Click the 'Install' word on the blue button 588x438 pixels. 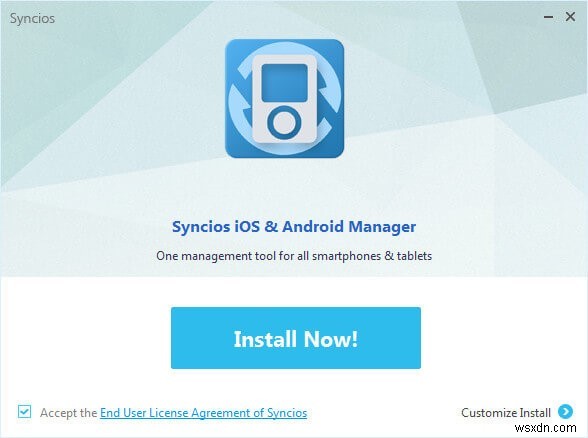pos(265,339)
